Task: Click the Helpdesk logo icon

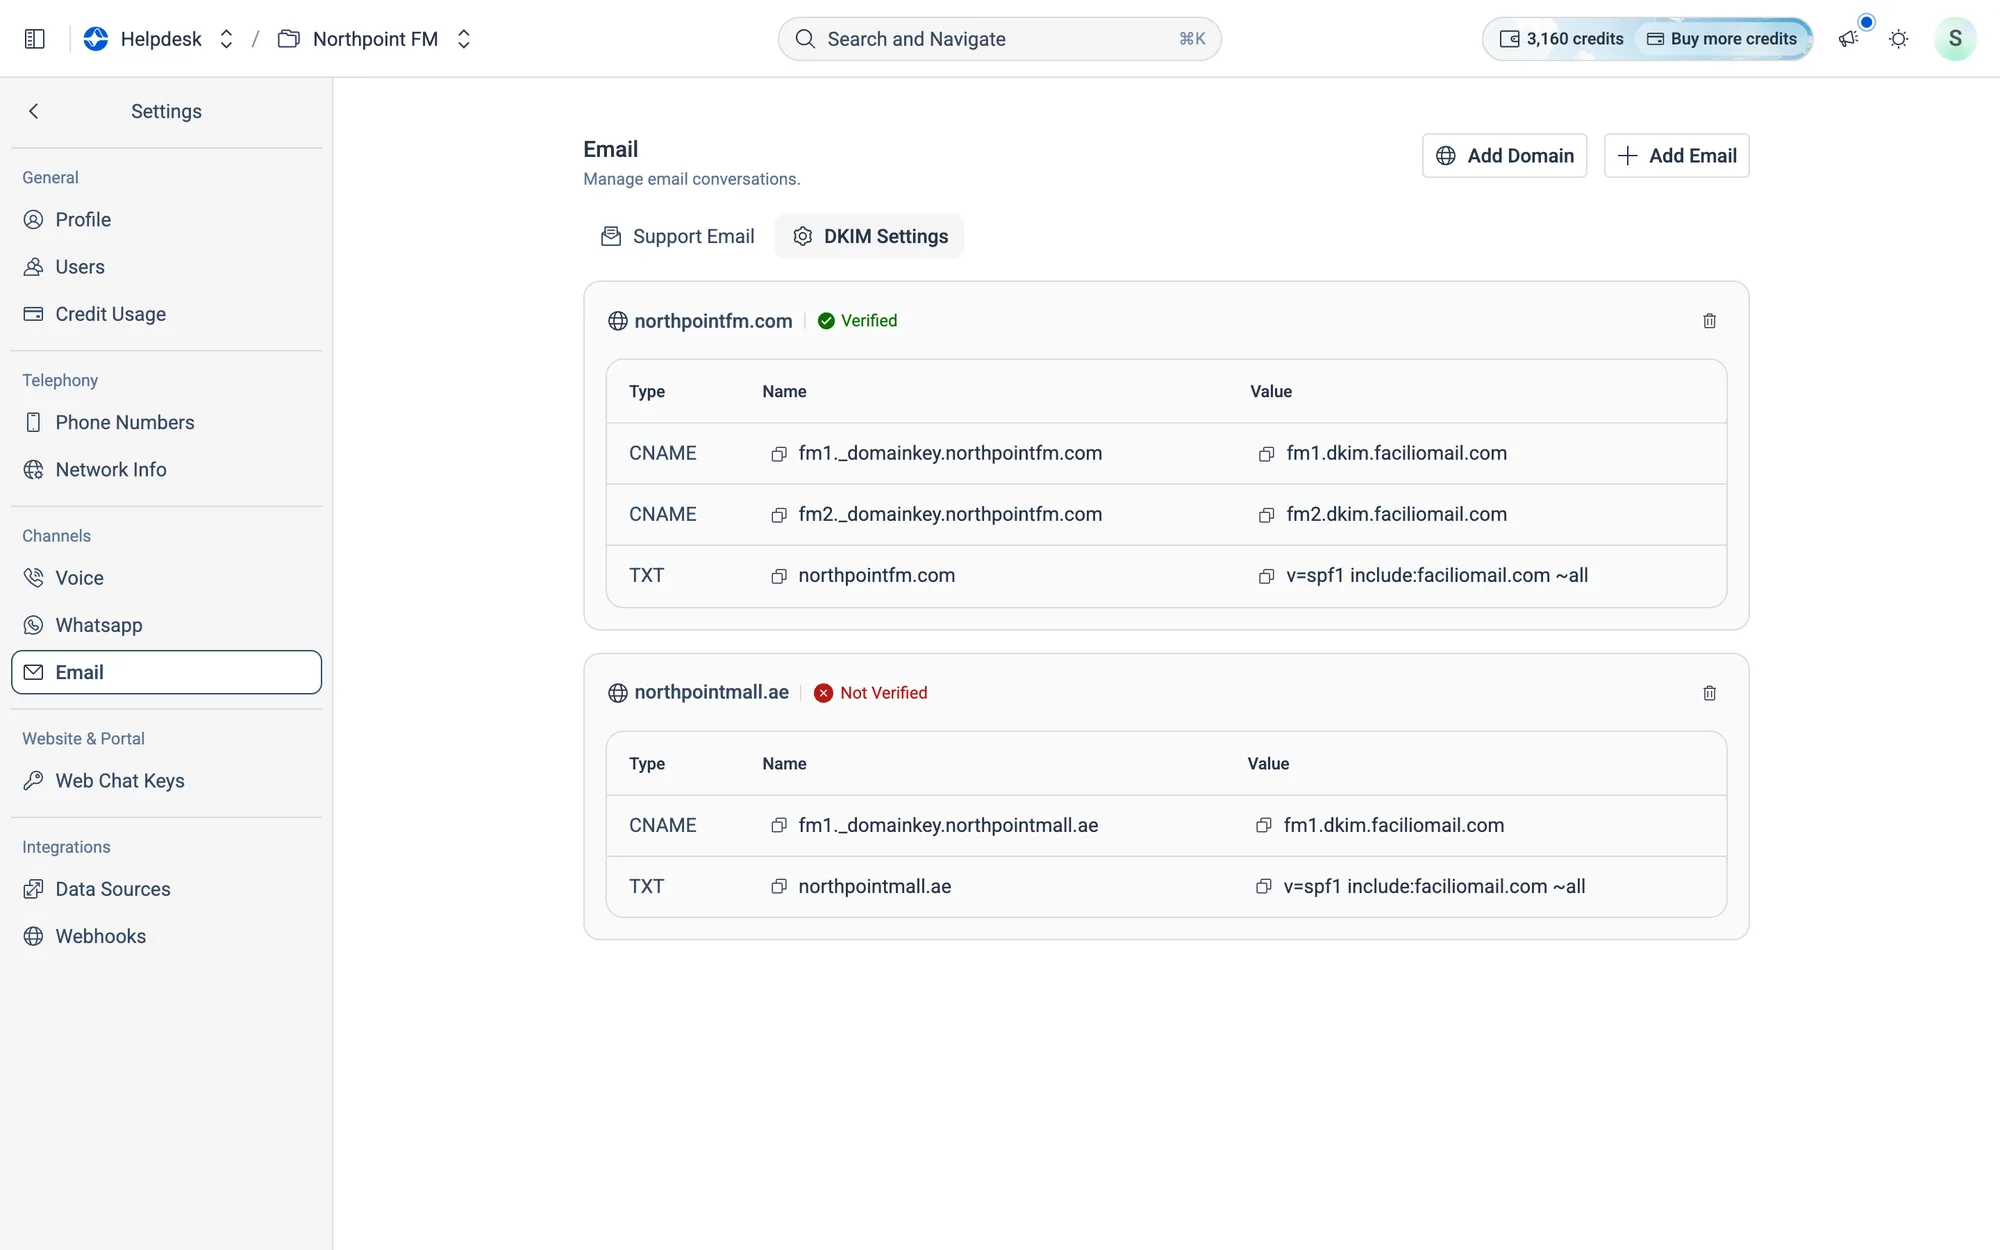Action: click(96, 39)
